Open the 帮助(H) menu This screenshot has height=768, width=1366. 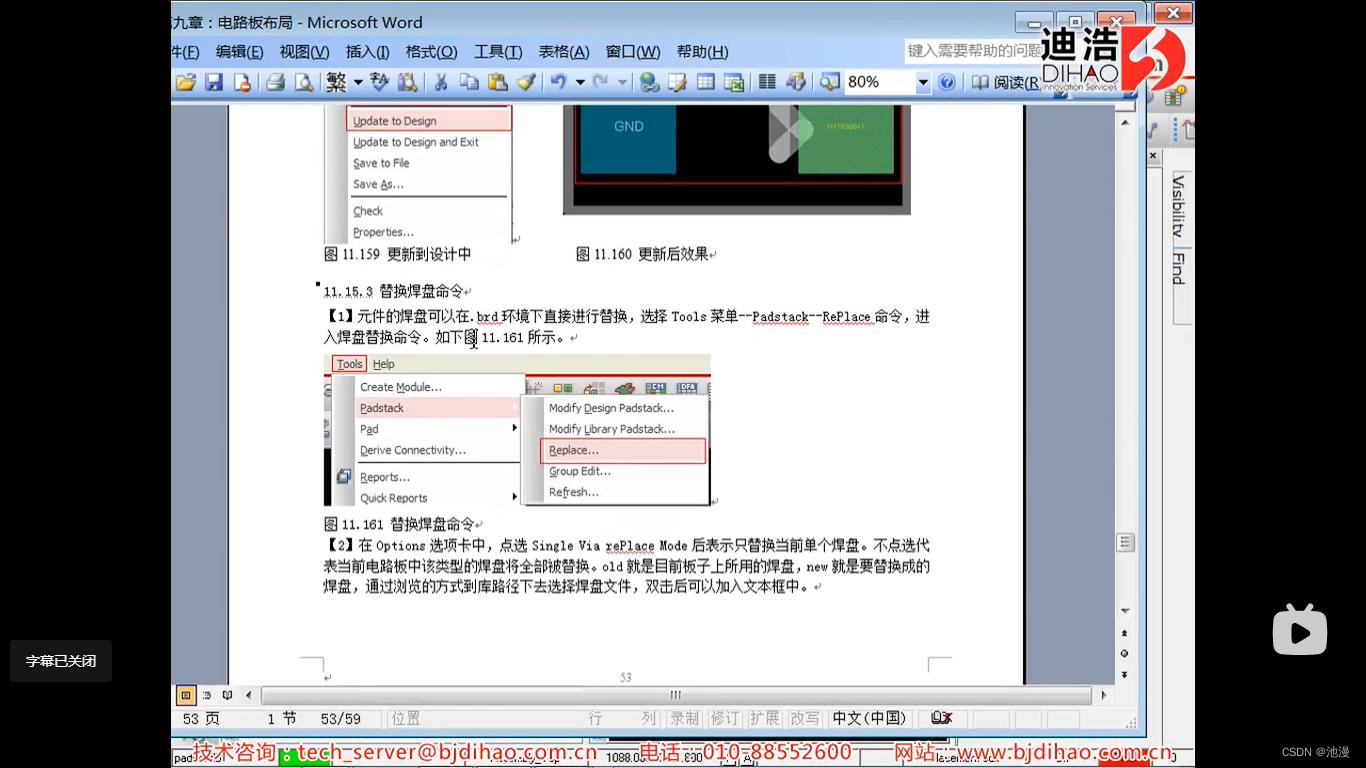702,52
